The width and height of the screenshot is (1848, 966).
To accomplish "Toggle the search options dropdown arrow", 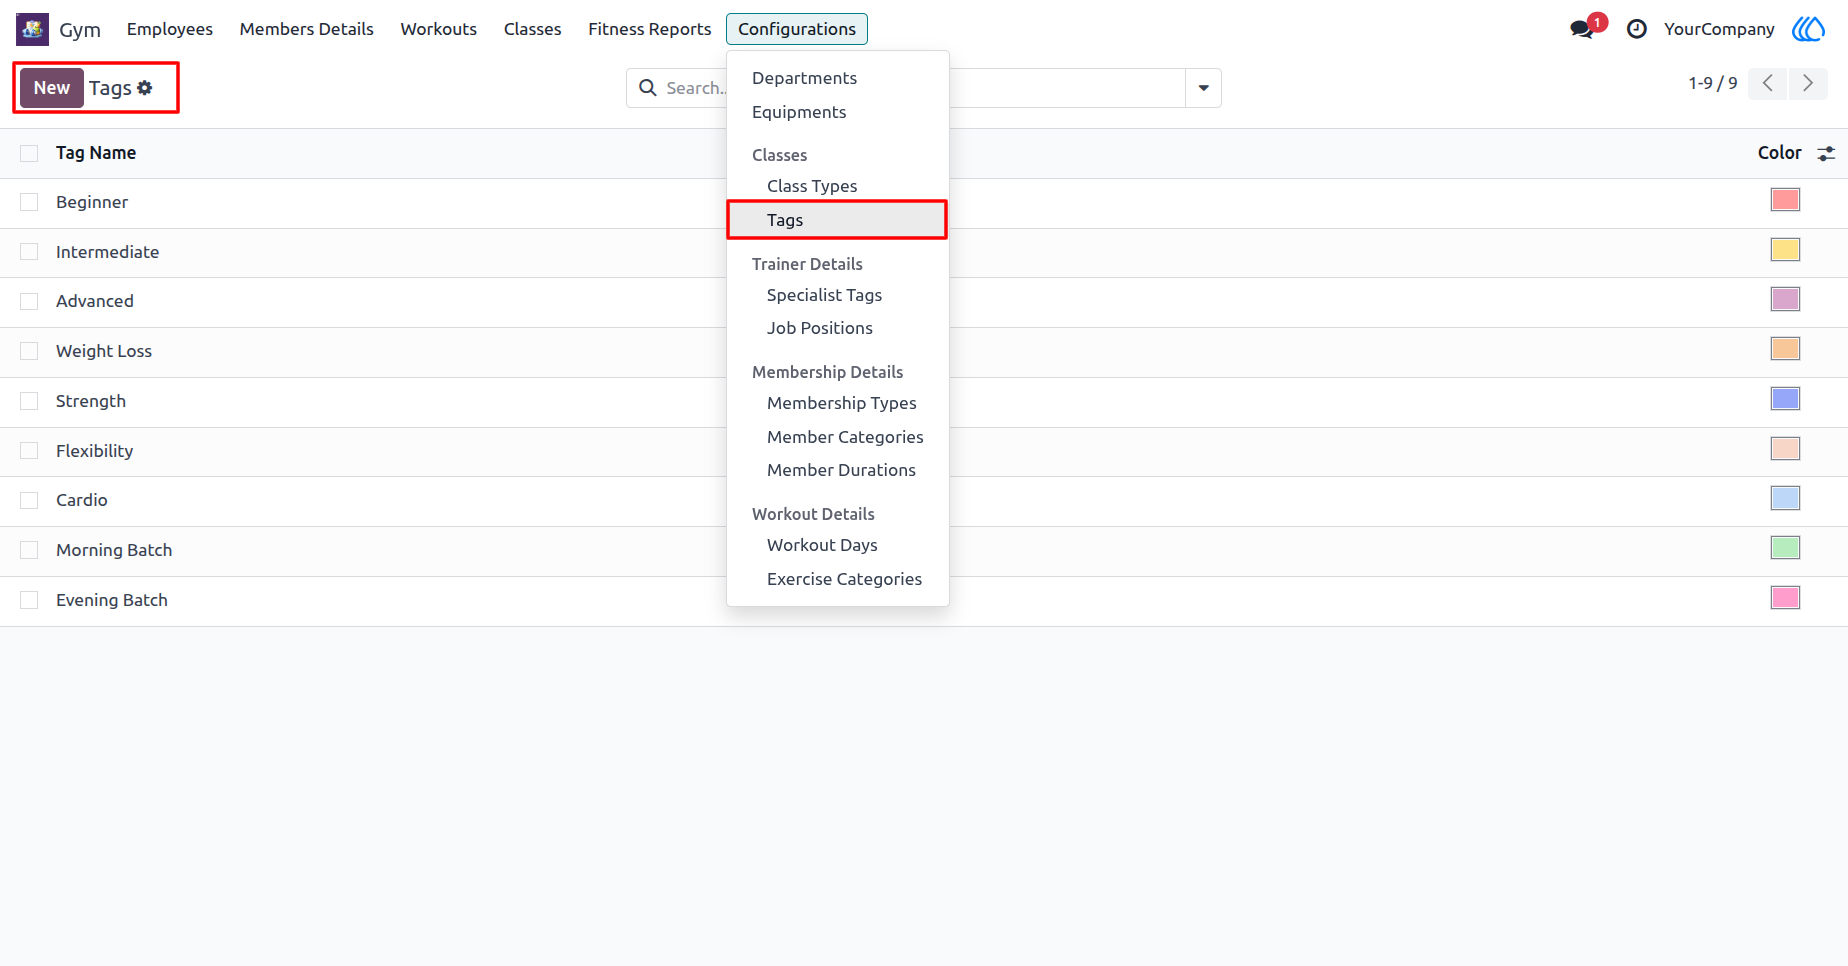I will [x=1203, y=88].
